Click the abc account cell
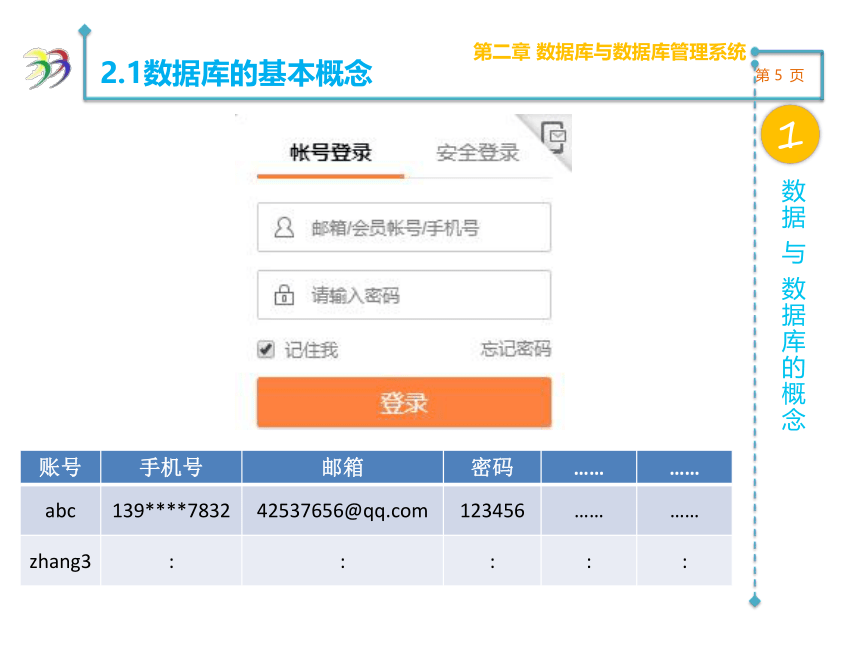860x645 pixels. (x=60, y=511)
